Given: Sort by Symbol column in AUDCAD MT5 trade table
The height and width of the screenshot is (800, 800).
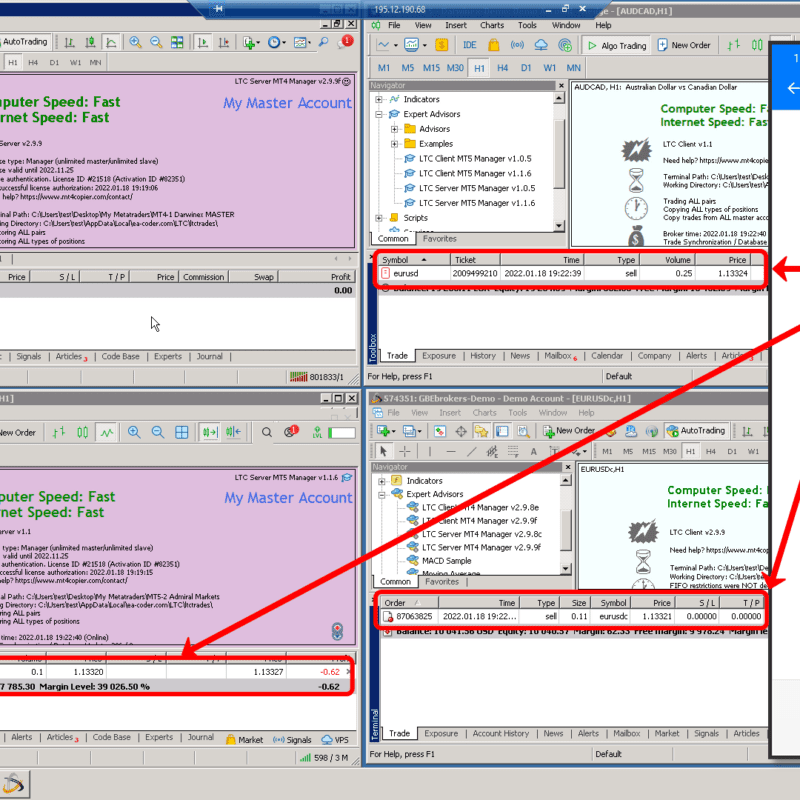Looking at the screenshot, I should tap(414, 260).
